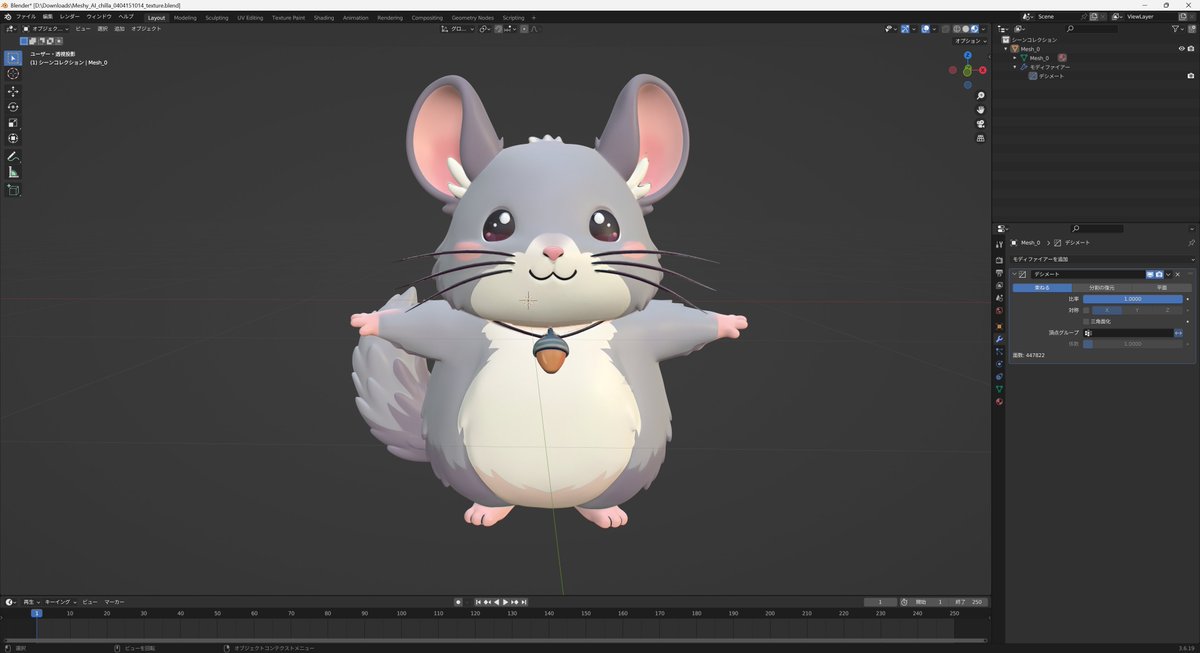This screenshot has height=653, width=1200.
Task: Select the Add Cube tool
Action: pyautogui.click(x=13, y=190)
